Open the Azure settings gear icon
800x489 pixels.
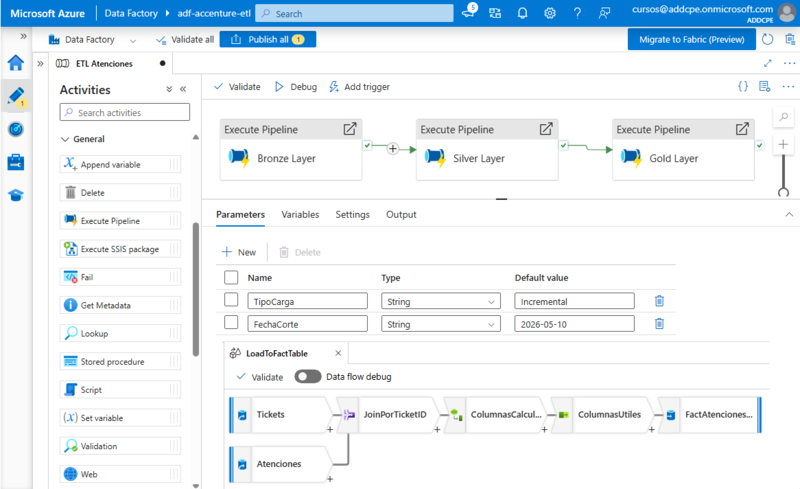(x=550, y=14)
